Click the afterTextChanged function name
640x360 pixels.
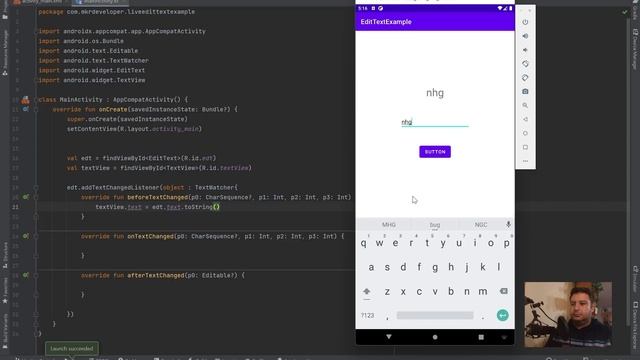[156, 276]
